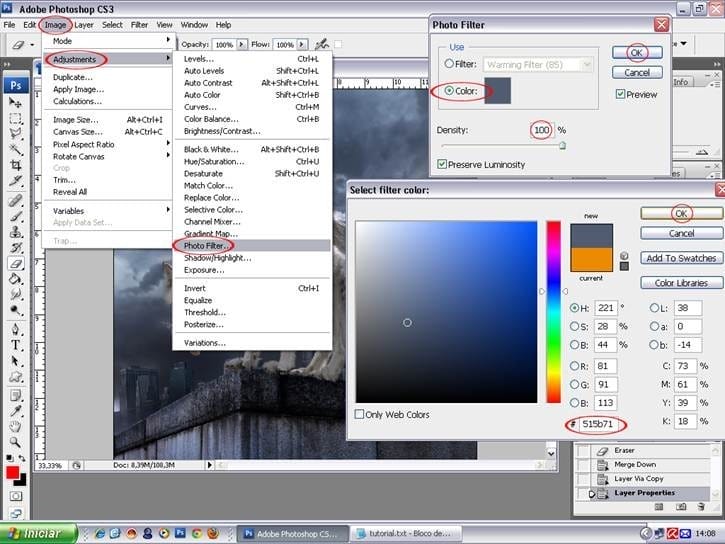Open the Filter menu
The image size is (725, 544).
[139, 25]
